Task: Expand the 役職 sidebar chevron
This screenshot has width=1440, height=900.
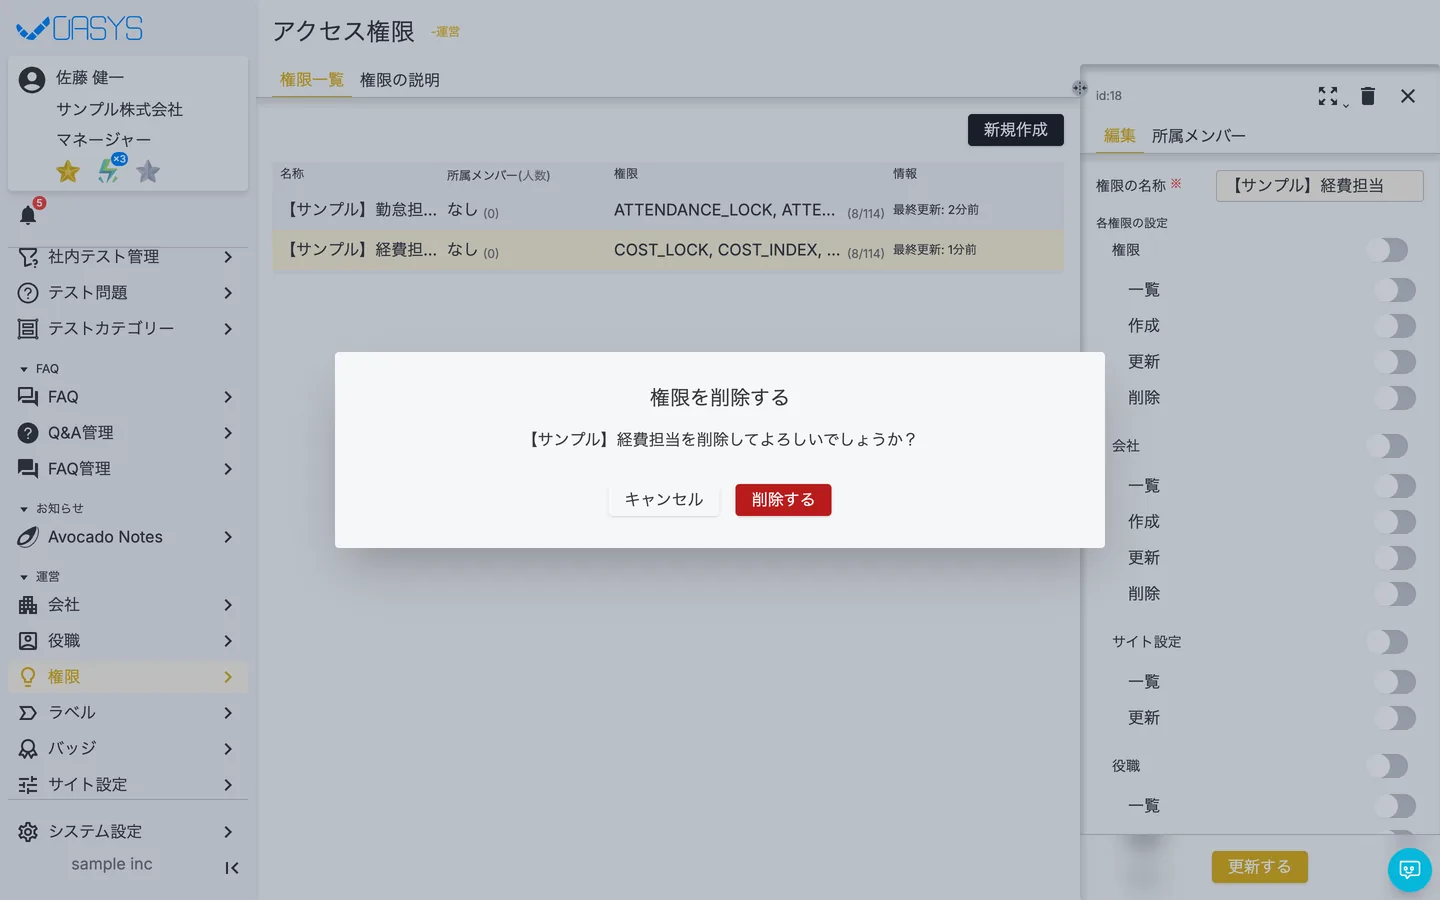Action: [228, 641]
